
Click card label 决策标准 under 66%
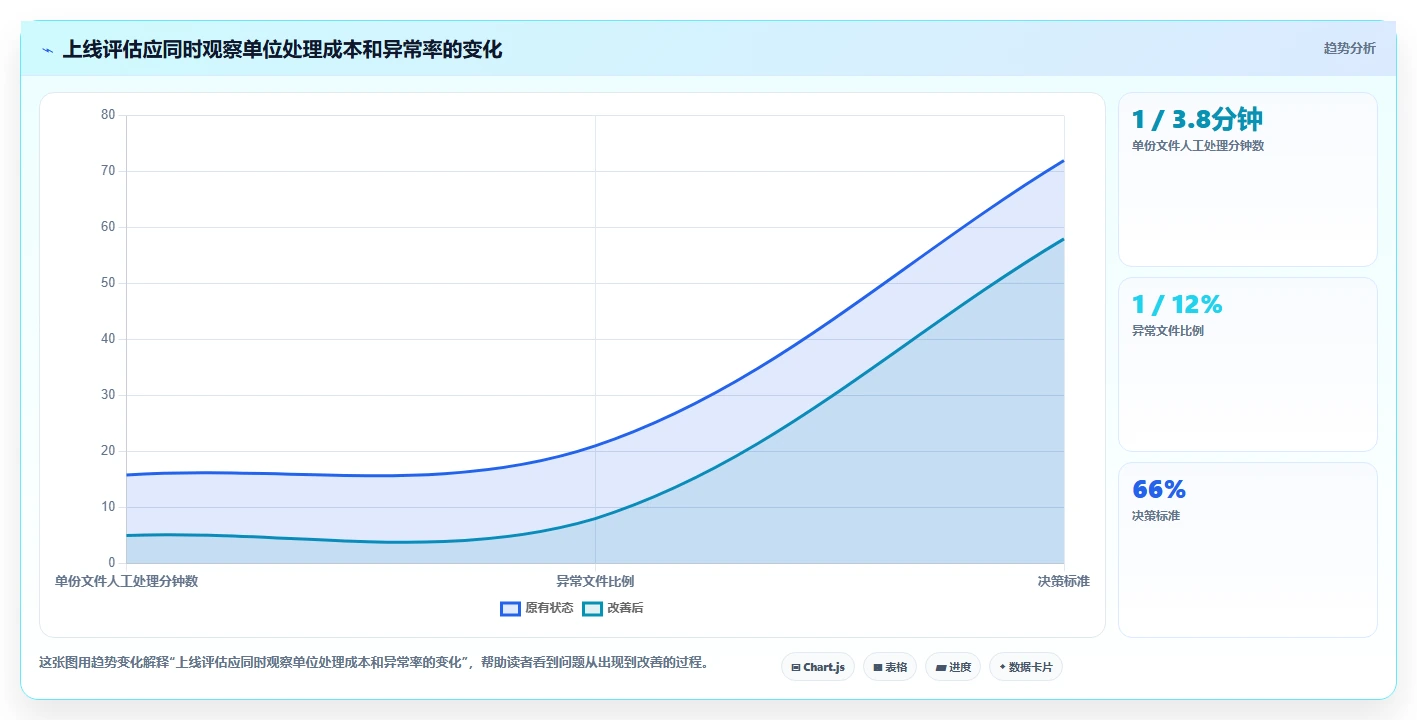click(1156, 515)
